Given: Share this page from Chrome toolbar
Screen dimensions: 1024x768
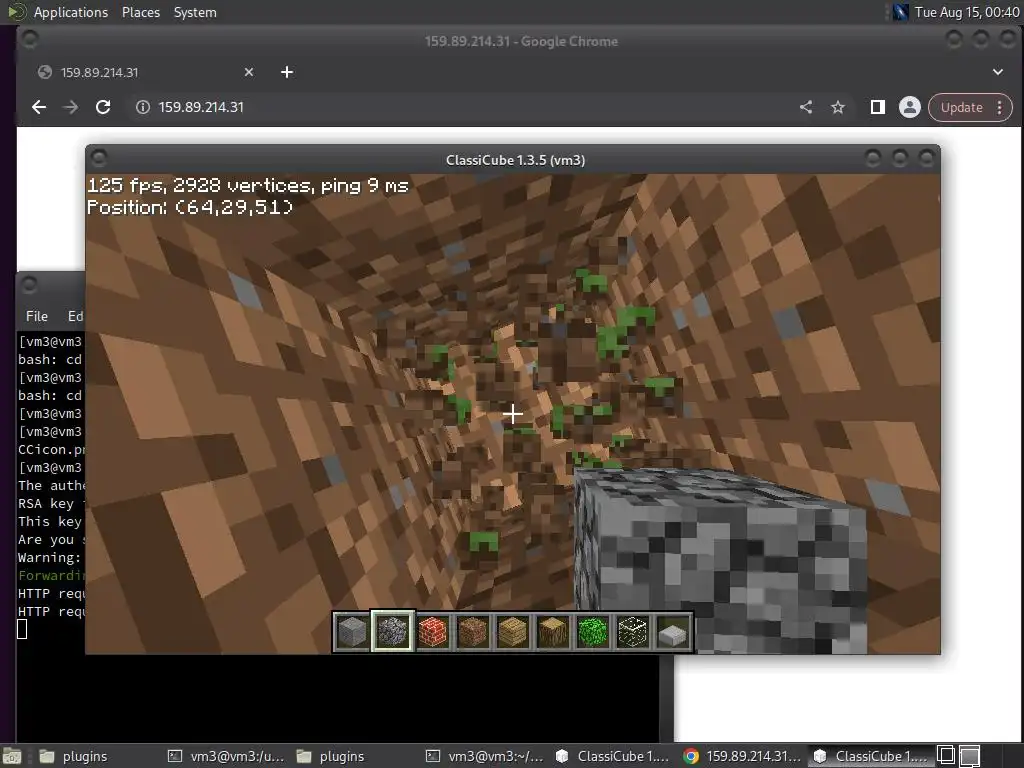Looking at the screenshot, I should pyautogui.click(x=806, y=107).
